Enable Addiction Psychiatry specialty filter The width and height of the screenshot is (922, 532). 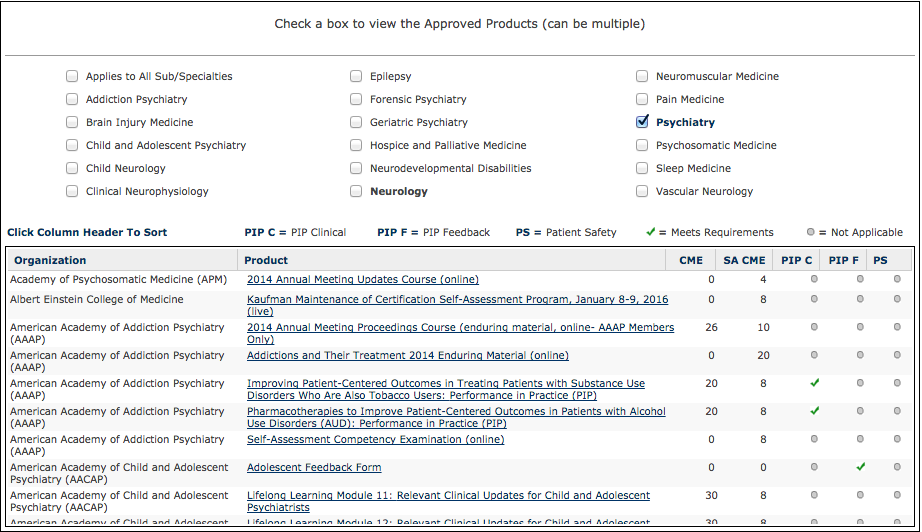pos(72,99)
